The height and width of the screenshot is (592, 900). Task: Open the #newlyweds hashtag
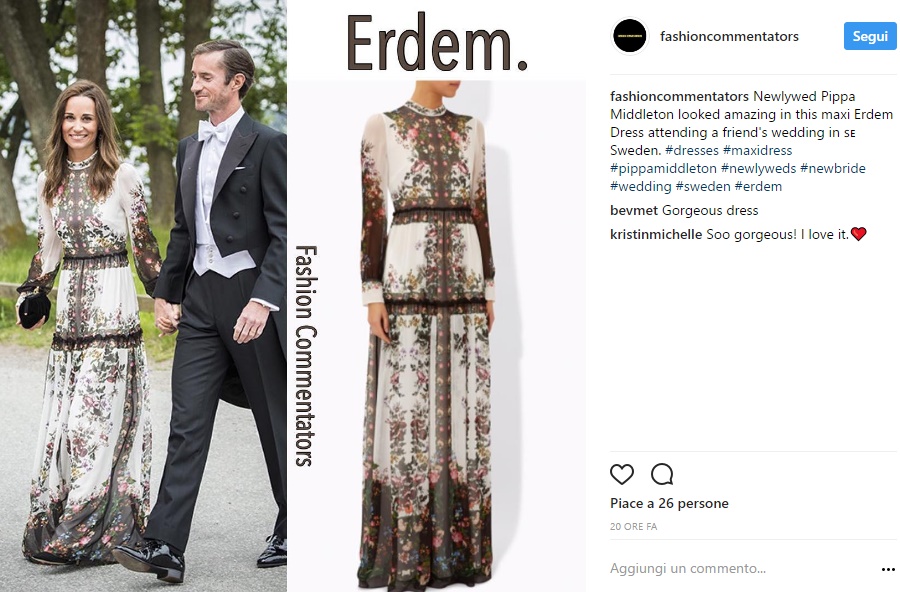coord(758,168)
